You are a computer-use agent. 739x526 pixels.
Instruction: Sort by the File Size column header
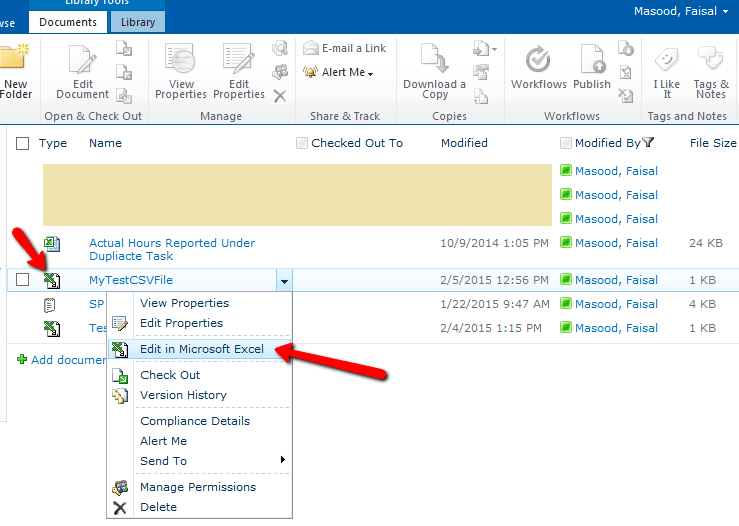point(713,143)
